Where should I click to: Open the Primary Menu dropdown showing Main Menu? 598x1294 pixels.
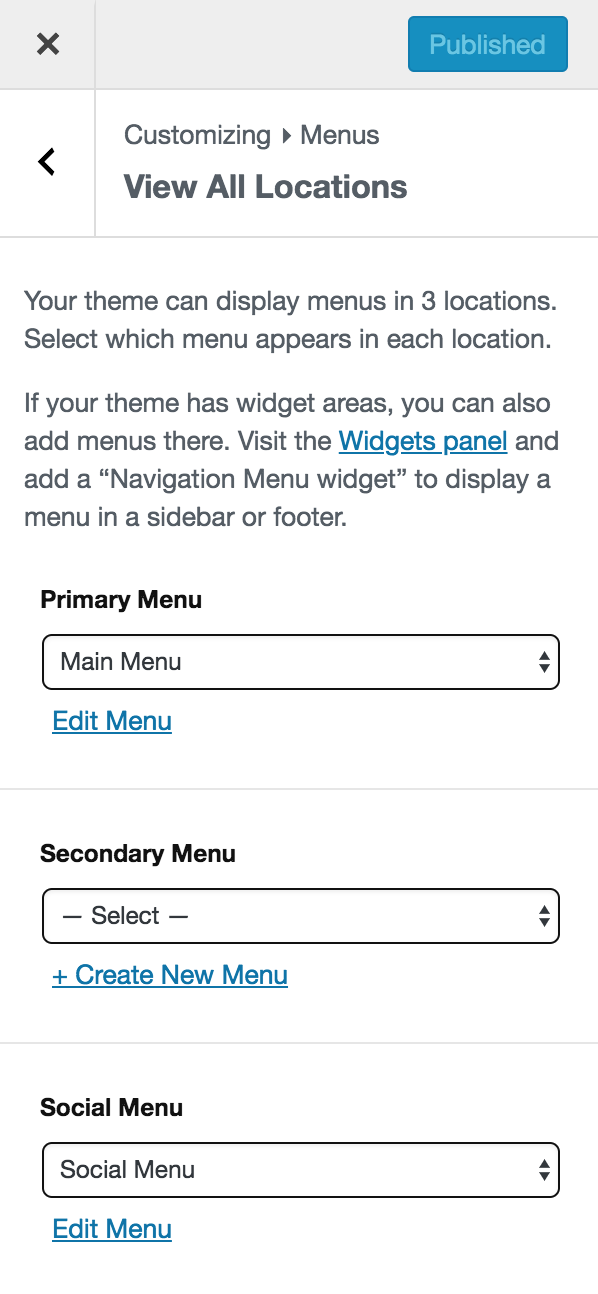pyautogui.click(x=300, y=662)
